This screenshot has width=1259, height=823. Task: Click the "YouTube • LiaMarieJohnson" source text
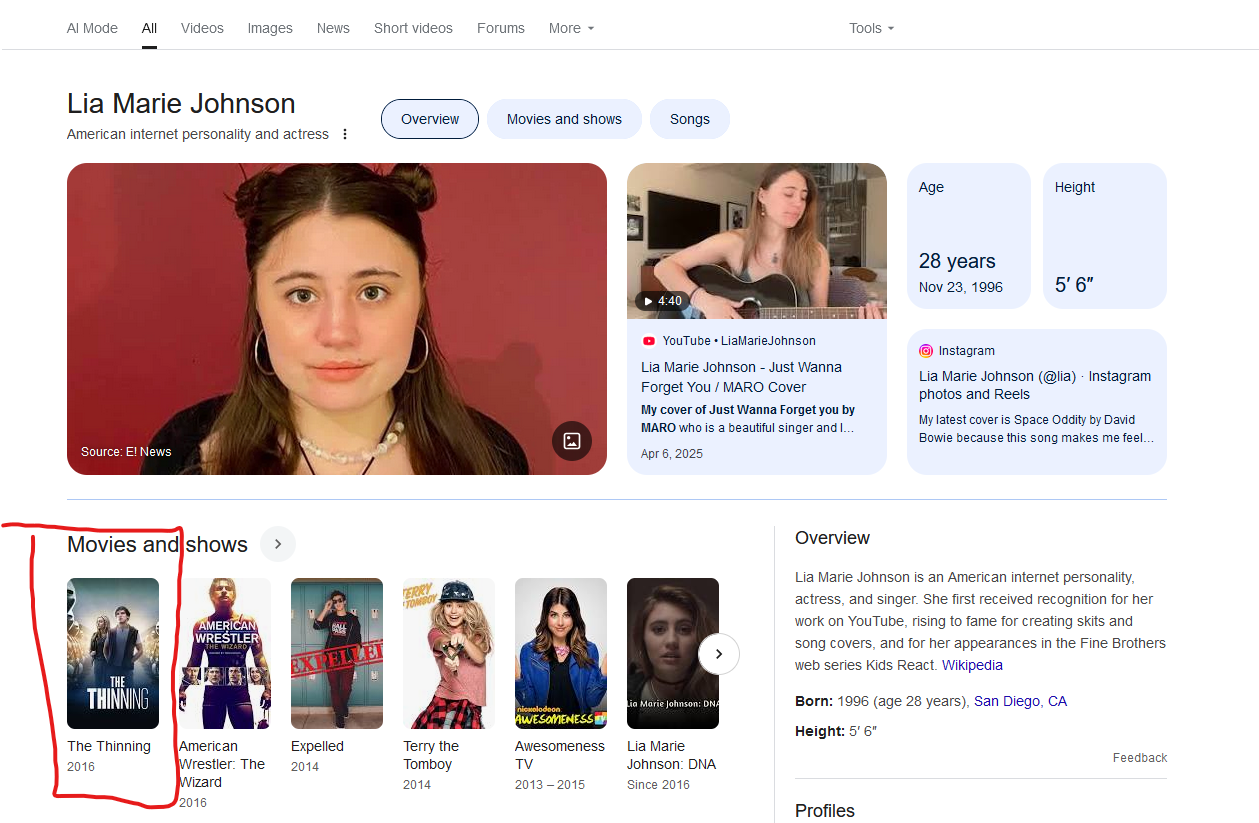[739, 341]
